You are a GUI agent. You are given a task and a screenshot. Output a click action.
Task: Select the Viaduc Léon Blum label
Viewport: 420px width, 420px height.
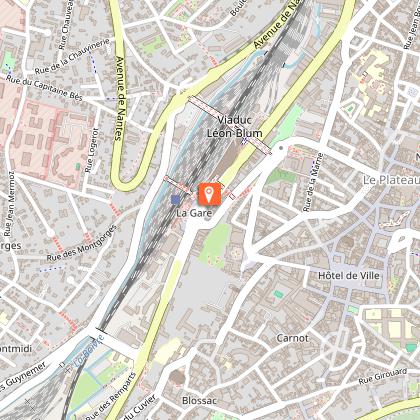[x=235, y=127]
